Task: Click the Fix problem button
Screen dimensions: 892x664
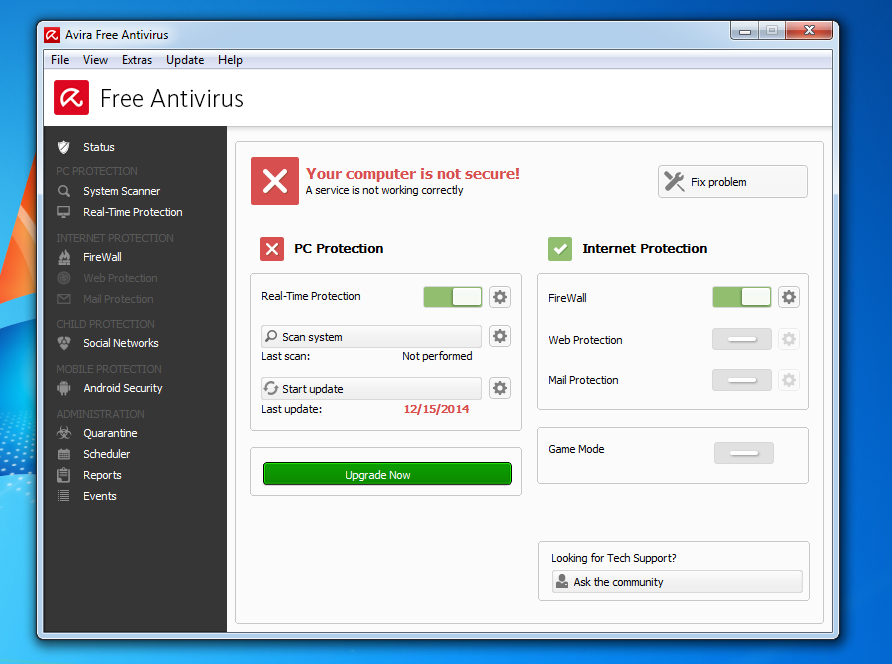Action: [733, 182]
